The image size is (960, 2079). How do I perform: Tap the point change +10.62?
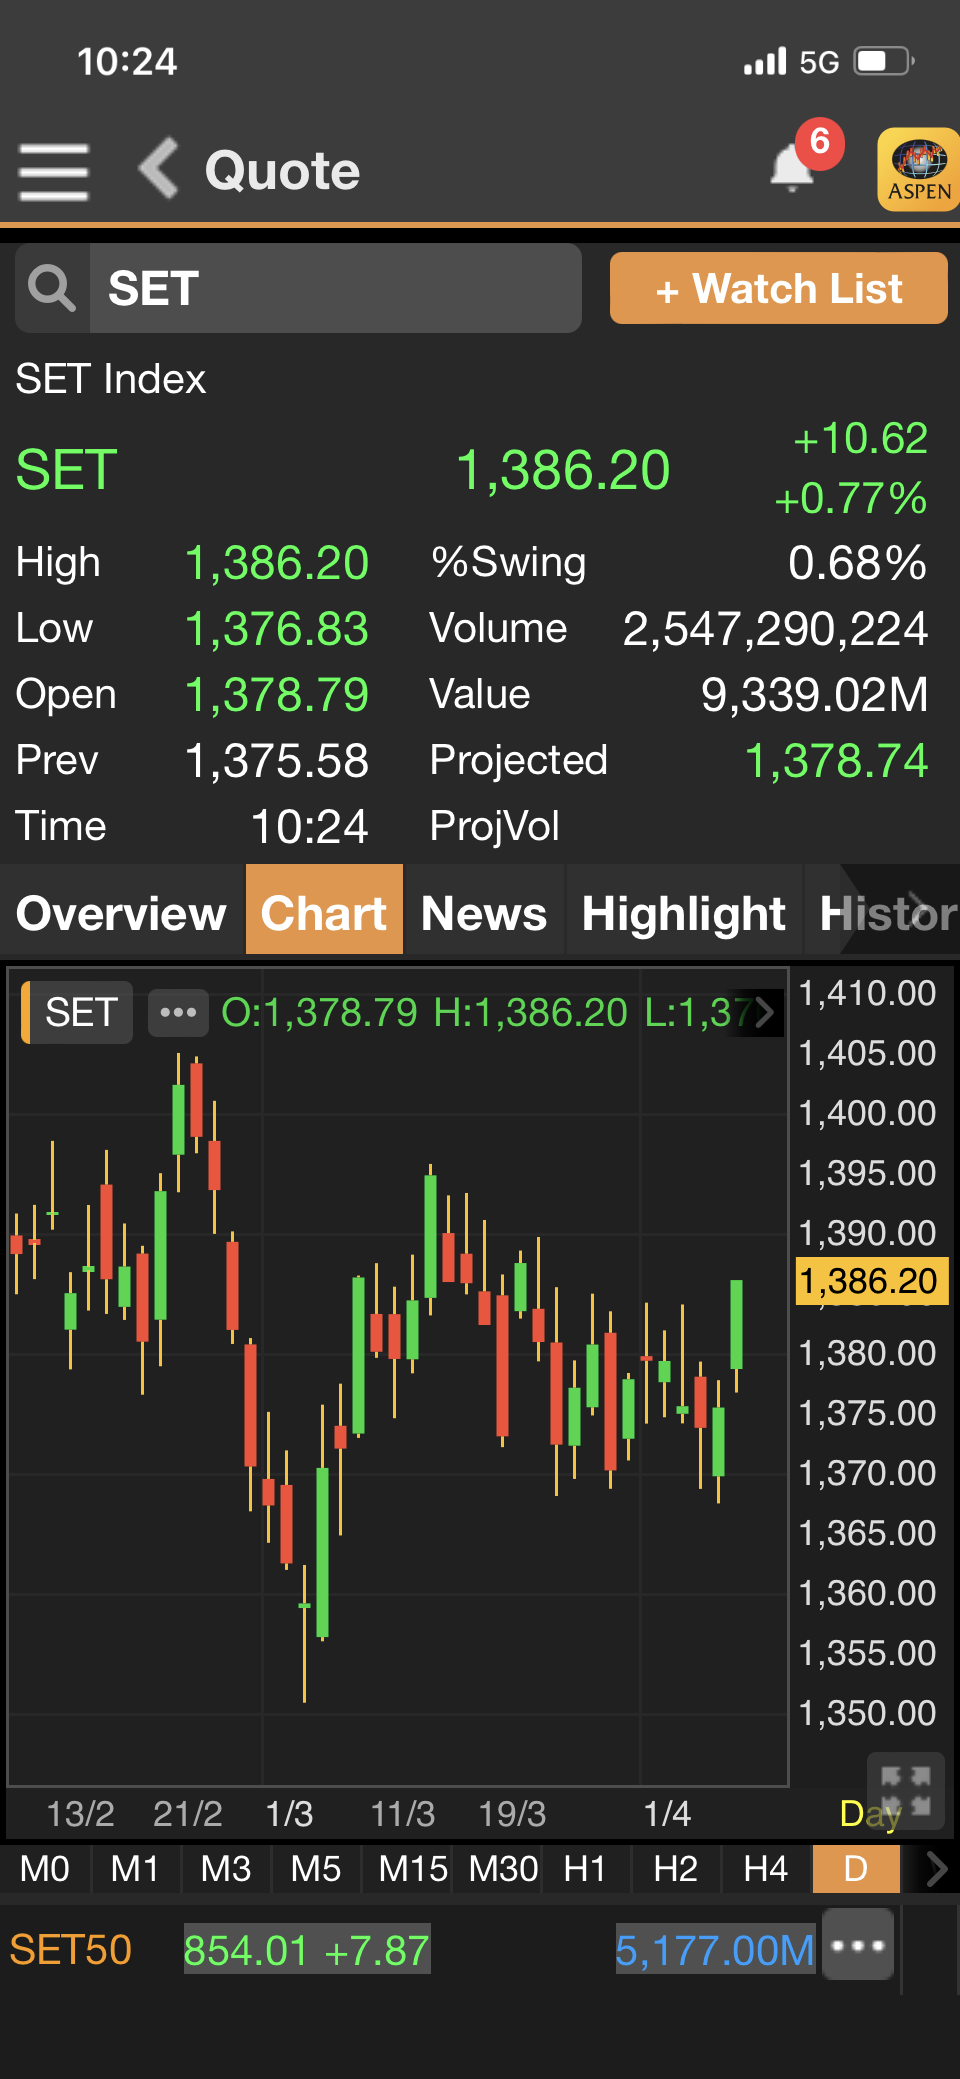pyautogui.click(x=860, y=438)
